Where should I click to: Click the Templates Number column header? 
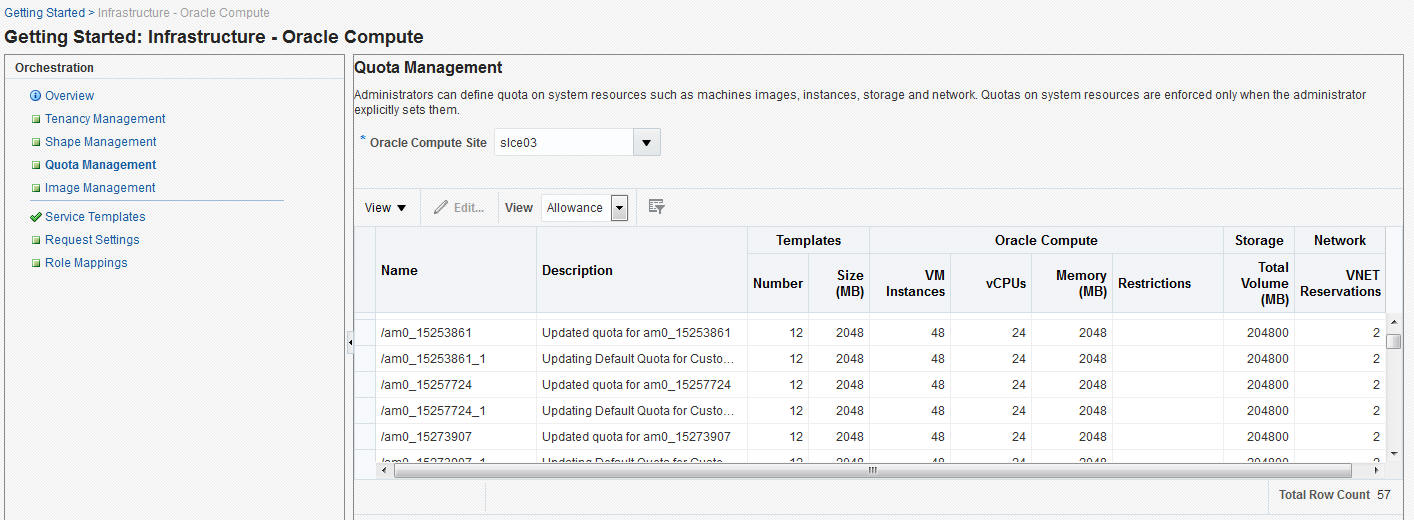pyautogui.click(x=778, y=283)
